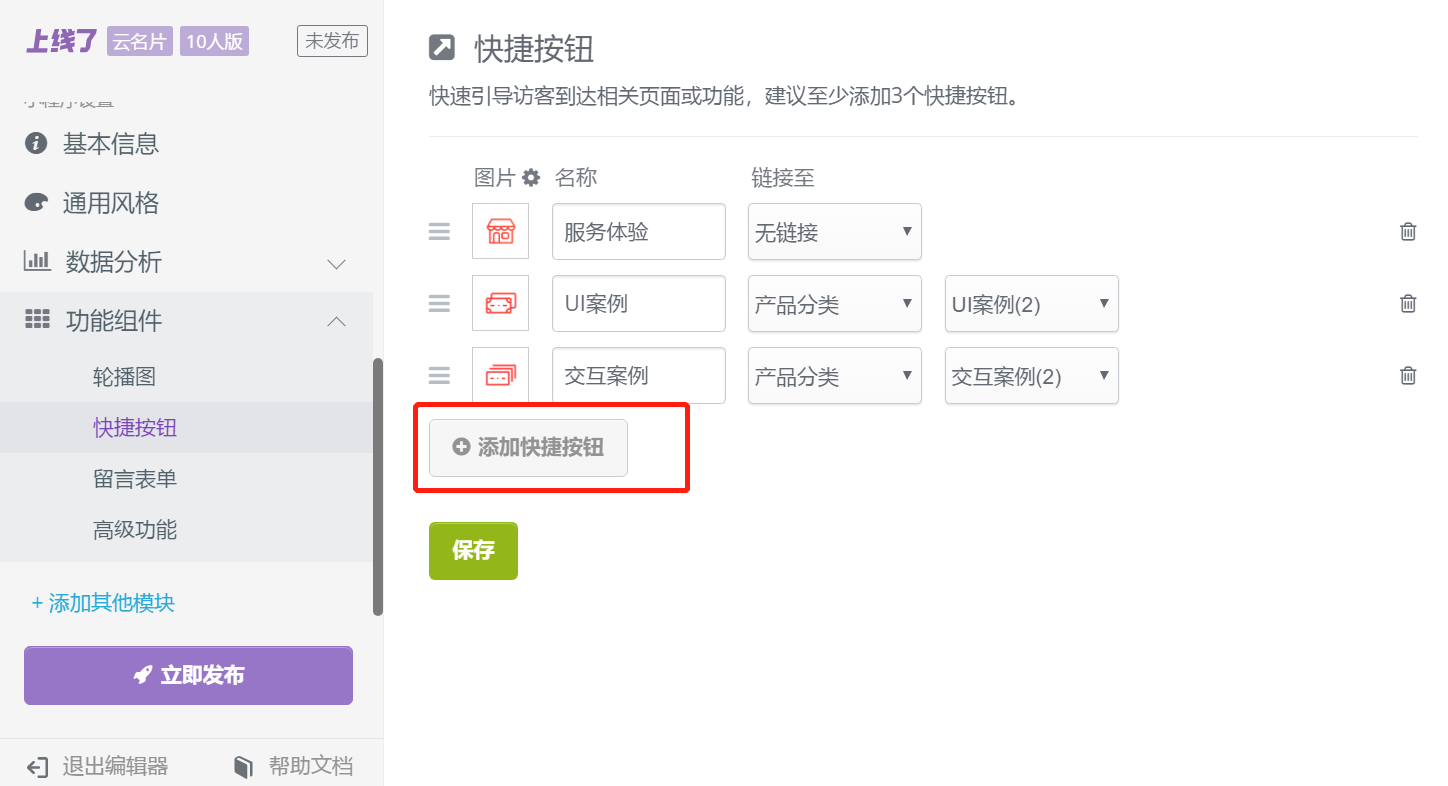The width and height of the screenshot is (1448, 786).
Task: Click the 帮助文档 book icon
Action: coord(243,767)
